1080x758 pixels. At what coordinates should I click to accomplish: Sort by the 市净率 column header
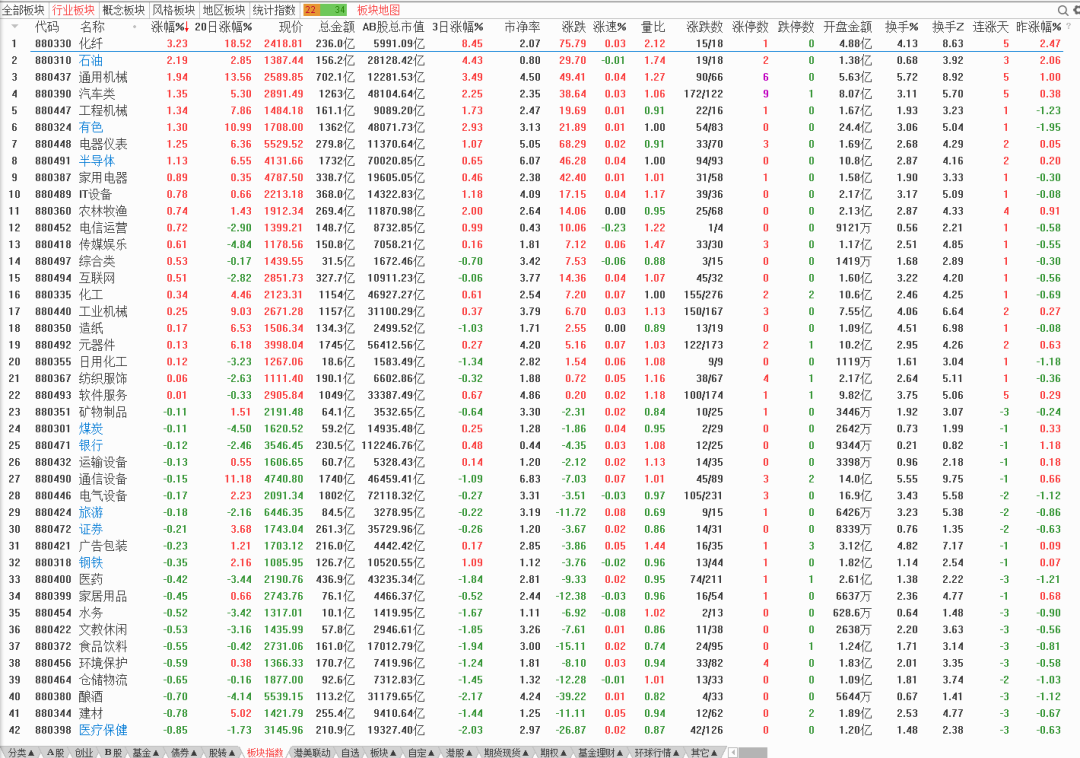click(x=522, y=27)
